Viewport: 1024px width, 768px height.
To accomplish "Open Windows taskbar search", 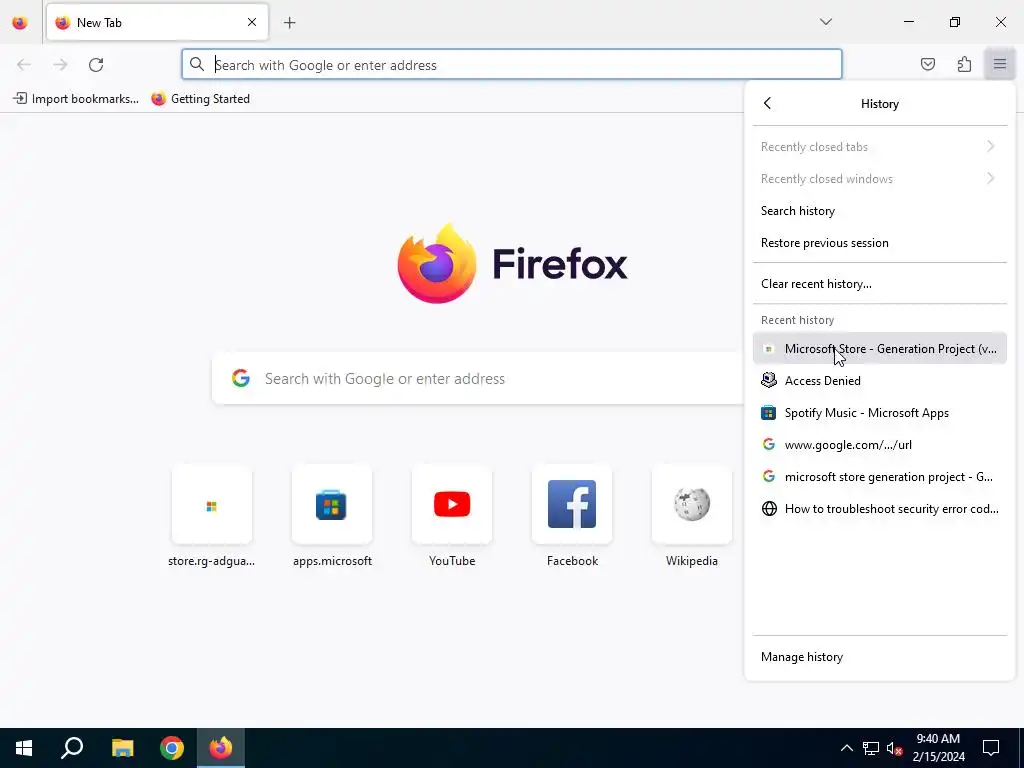I will [72, 748].
